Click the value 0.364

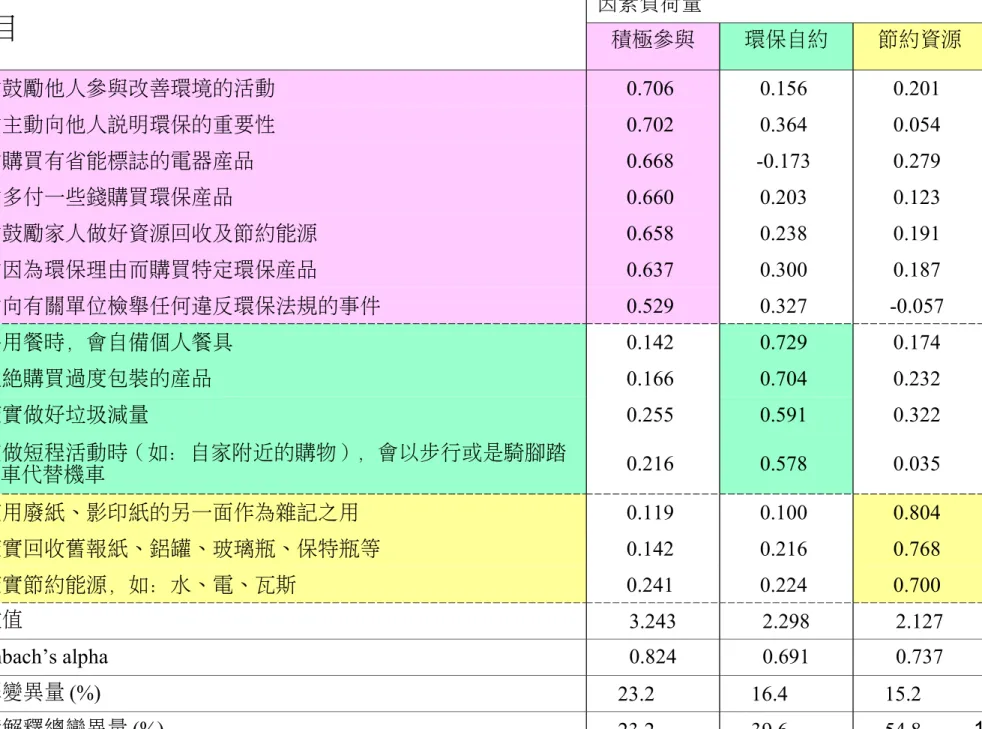[783, 125]
